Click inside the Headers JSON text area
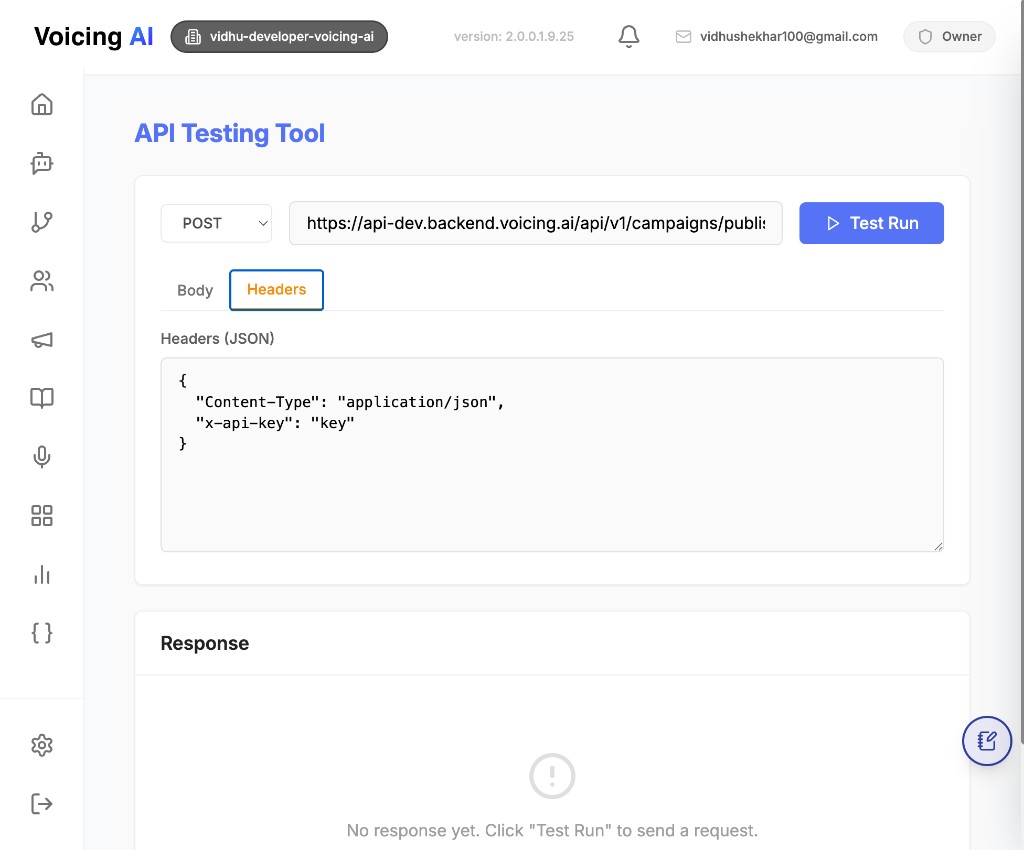 552,454
